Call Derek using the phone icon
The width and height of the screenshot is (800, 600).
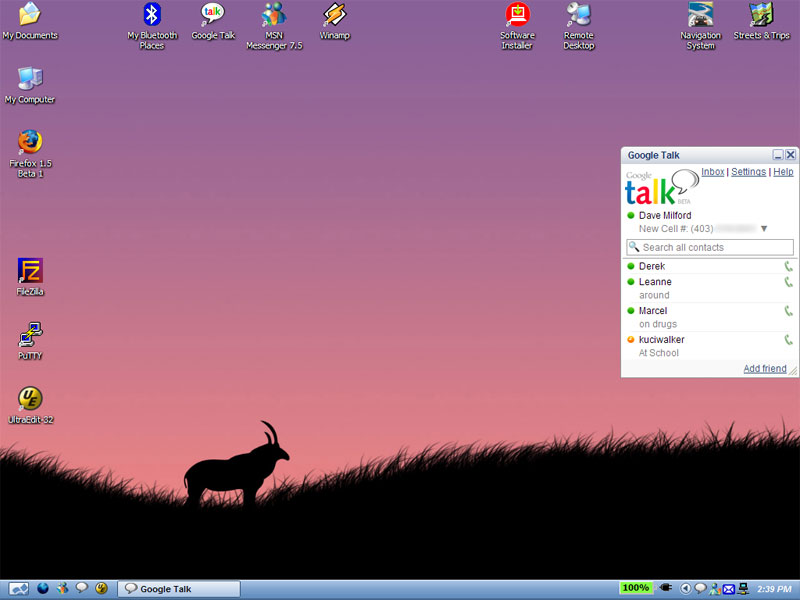(x=788, y=267)
